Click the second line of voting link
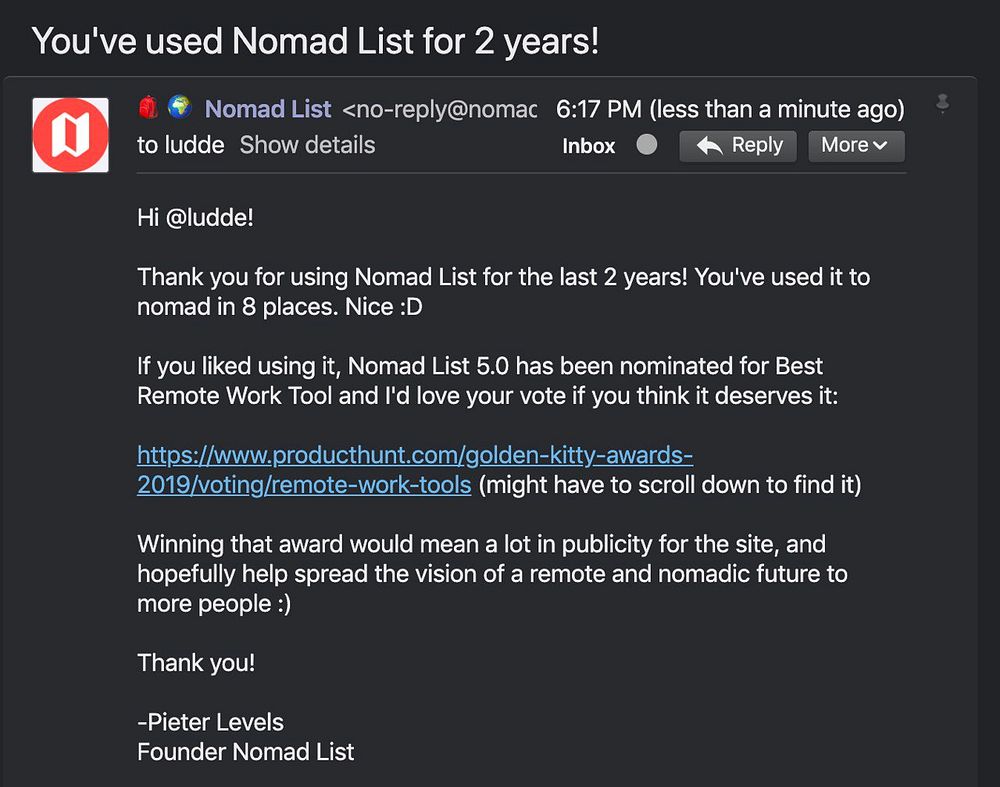The height and width of the screenshot is (787, 1000). pyautogui.click(x=304, y=485)
